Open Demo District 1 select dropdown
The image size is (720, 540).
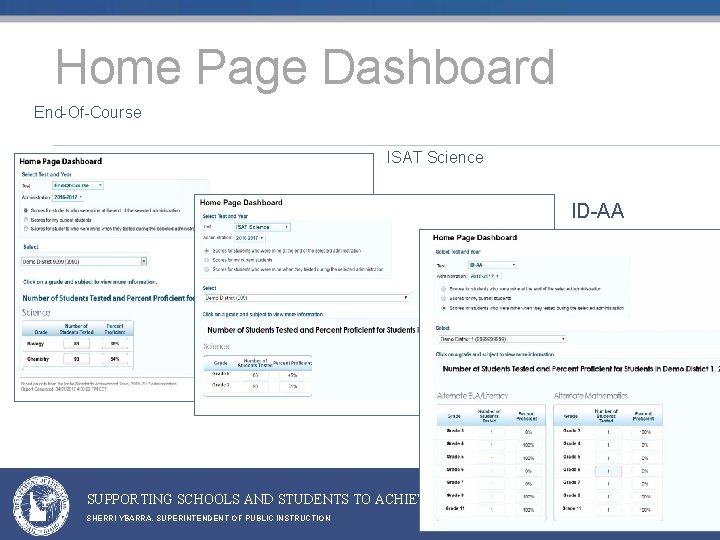tap(502, 339)
